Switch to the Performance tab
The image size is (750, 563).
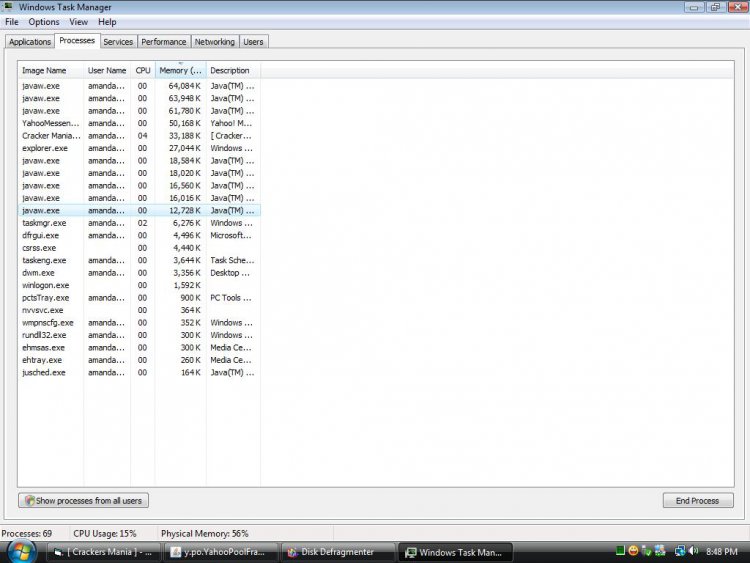click(164, 42)
